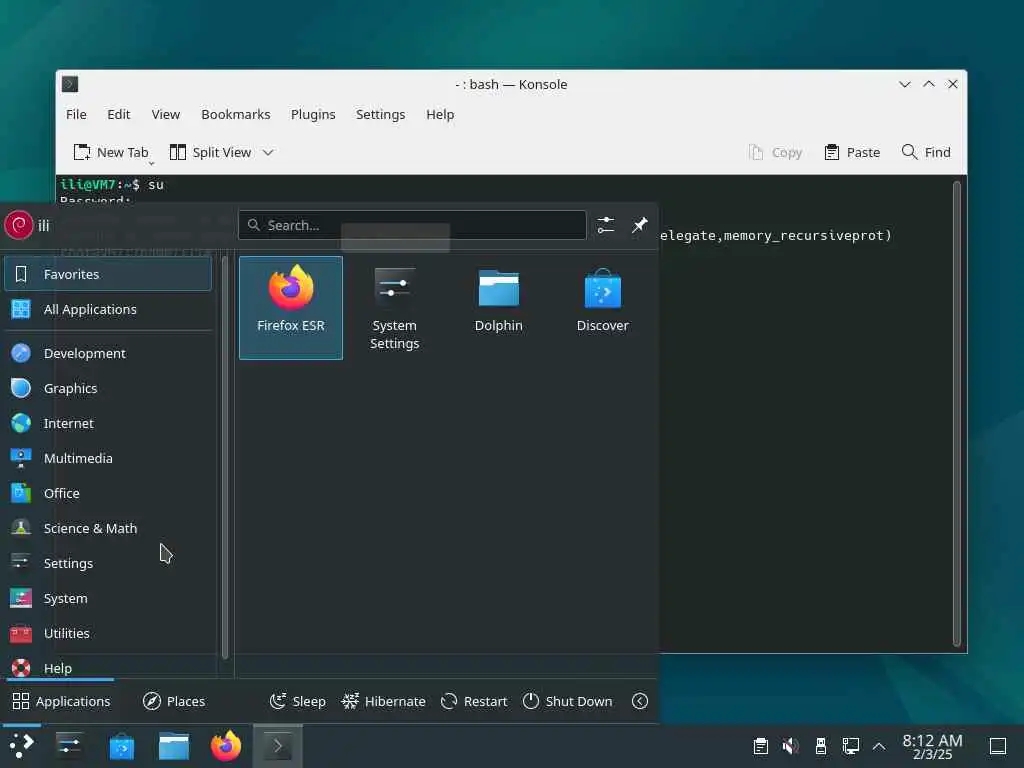Open the Settings category
The height and width of the screenshot is (768, 1024).
[x=108, y=564]
